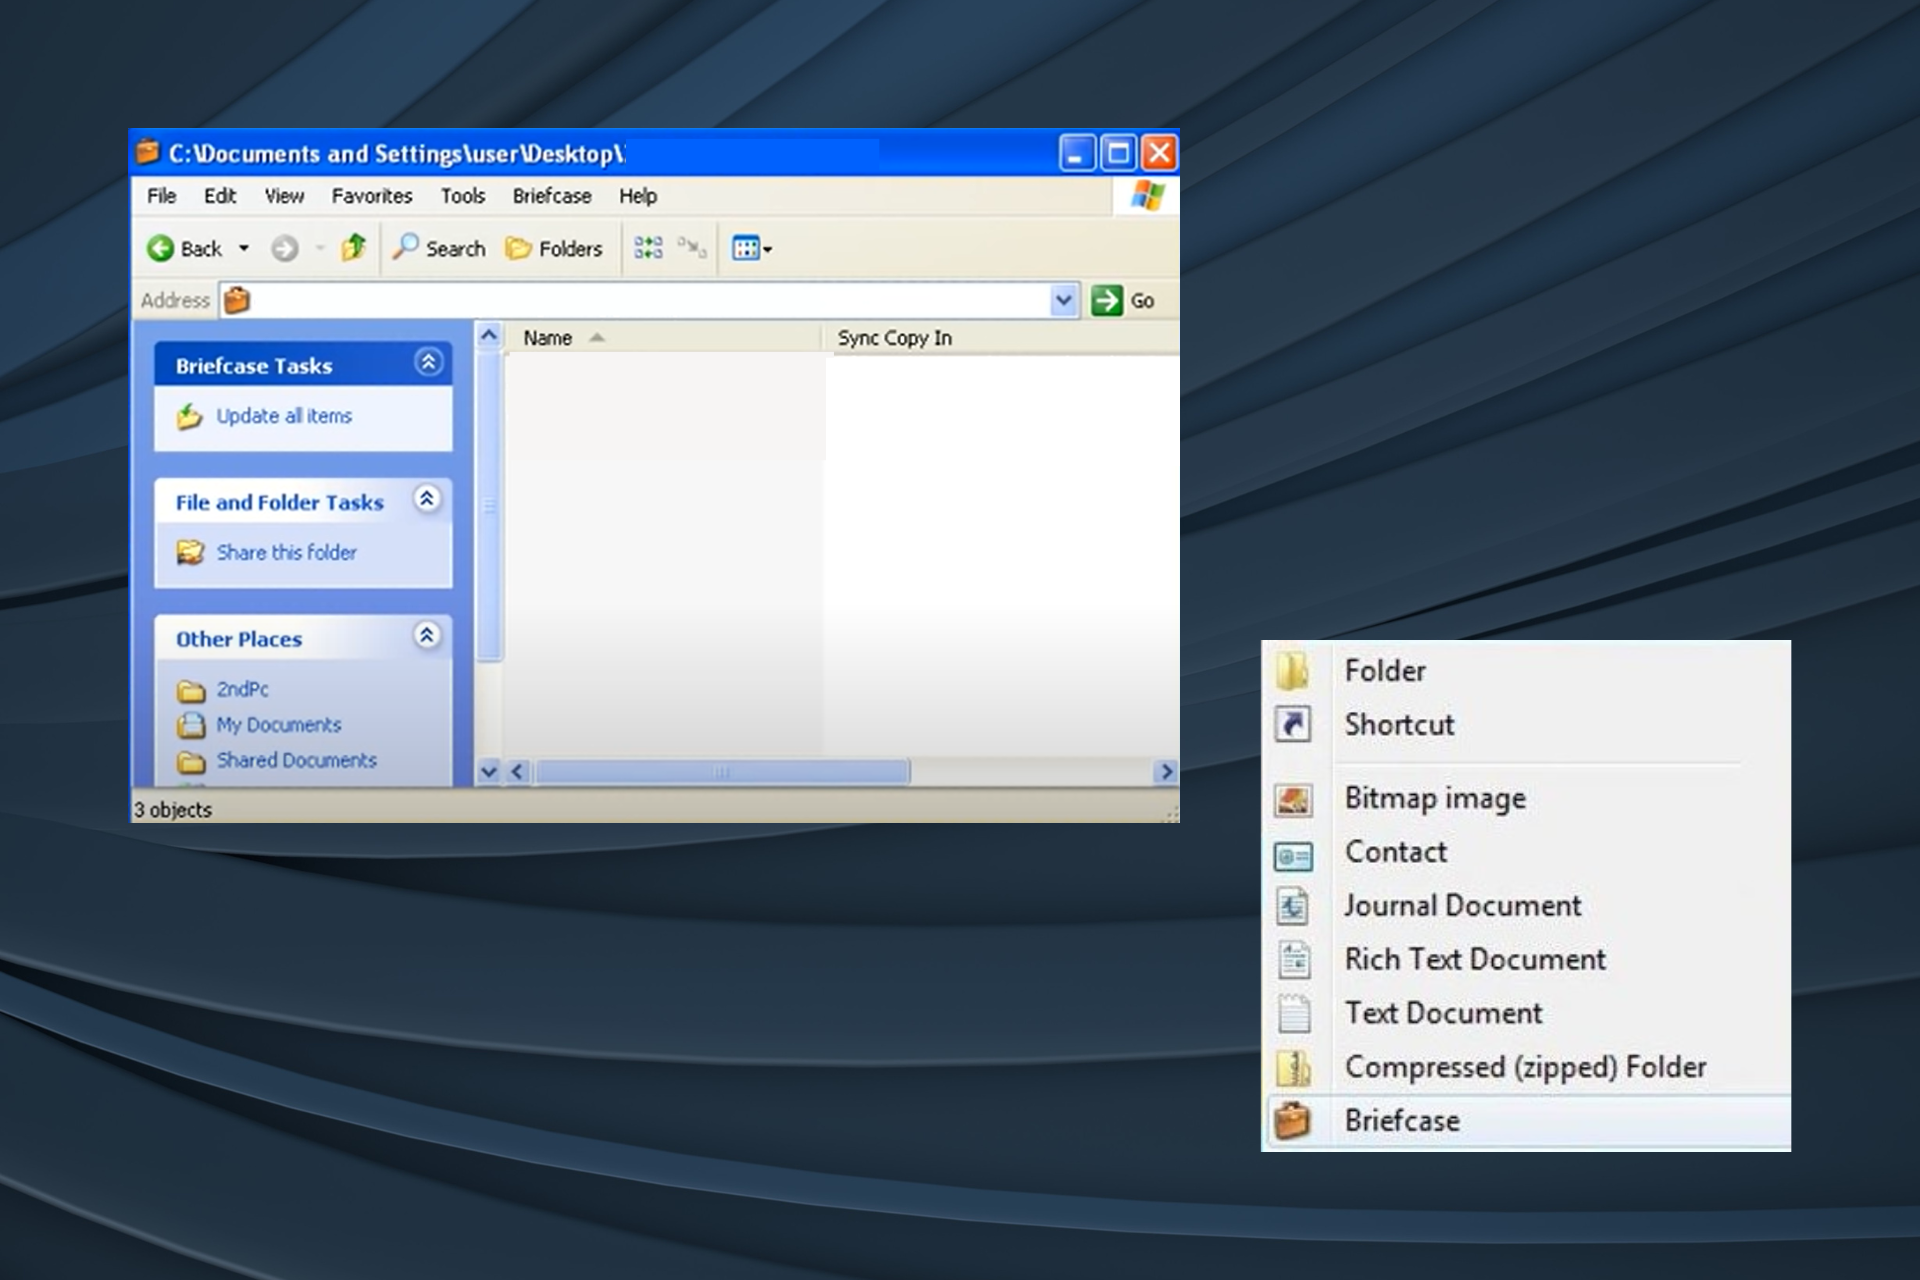The image size is (1920, 1280).
Task: Click the Update All briefcase toolbar icon
Action: pos(648,248)
